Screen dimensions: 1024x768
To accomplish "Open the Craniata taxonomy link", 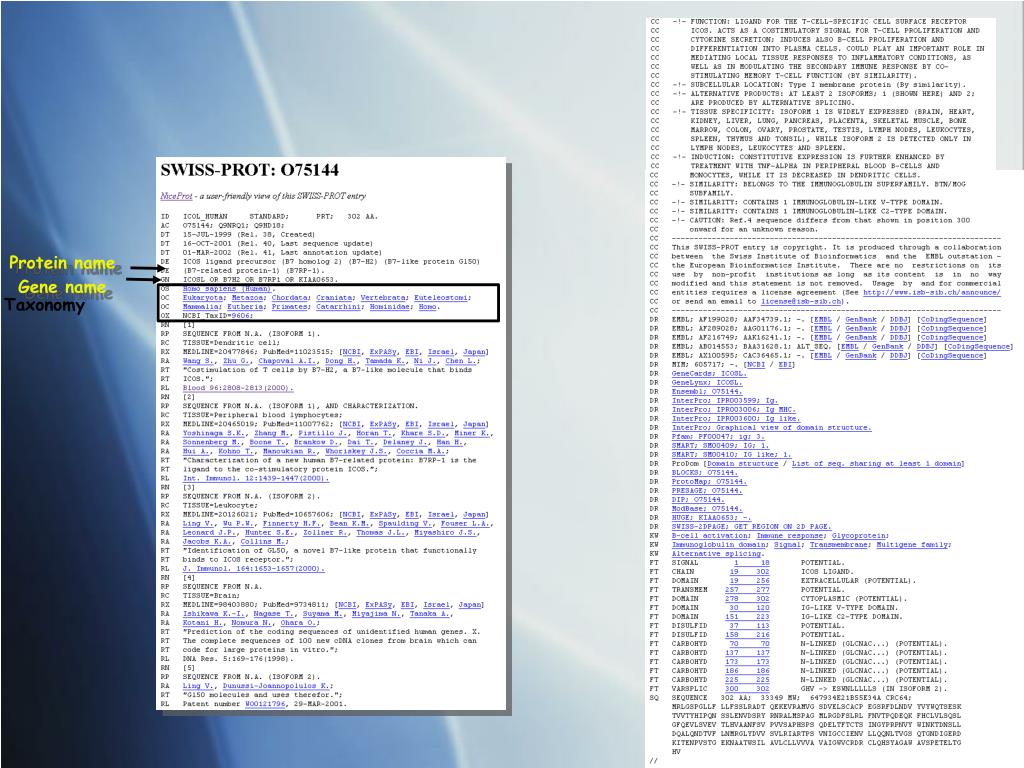I will point(334,298).
